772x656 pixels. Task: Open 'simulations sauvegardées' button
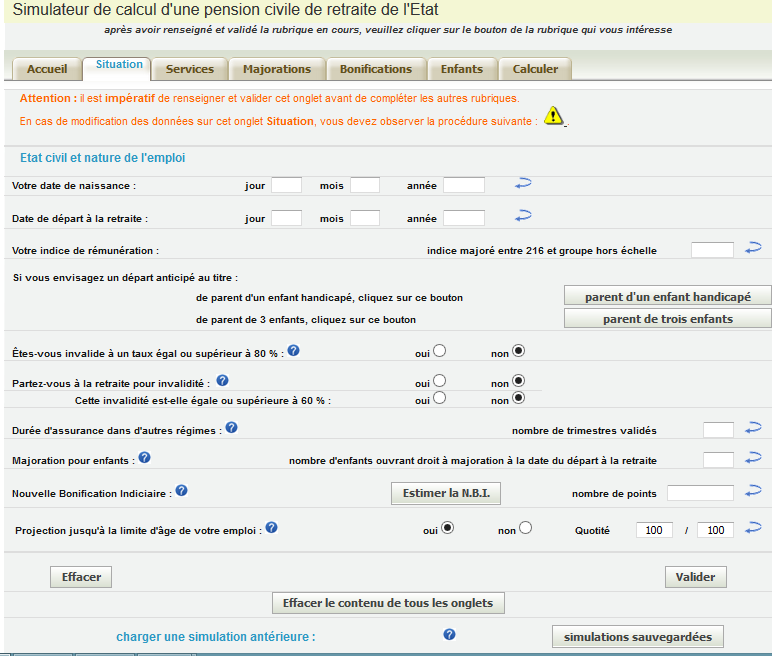(637, 637)
